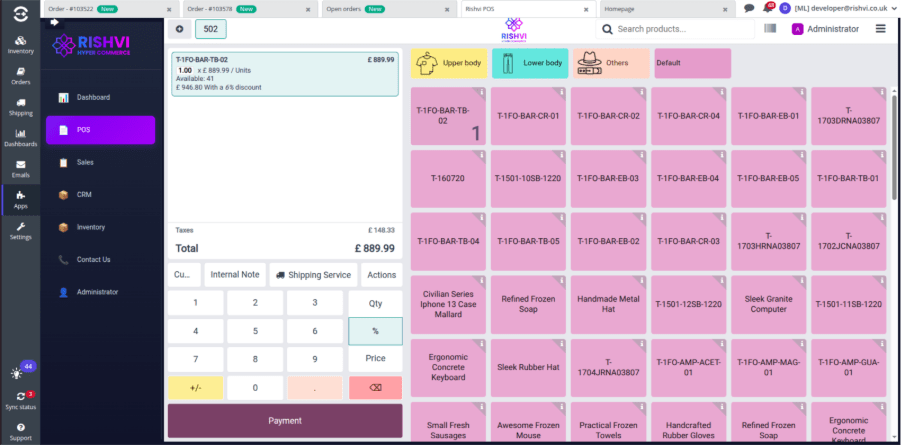Open the Emails envelope icon
Screen dimensions: 901x445
(x=20, y=167)
